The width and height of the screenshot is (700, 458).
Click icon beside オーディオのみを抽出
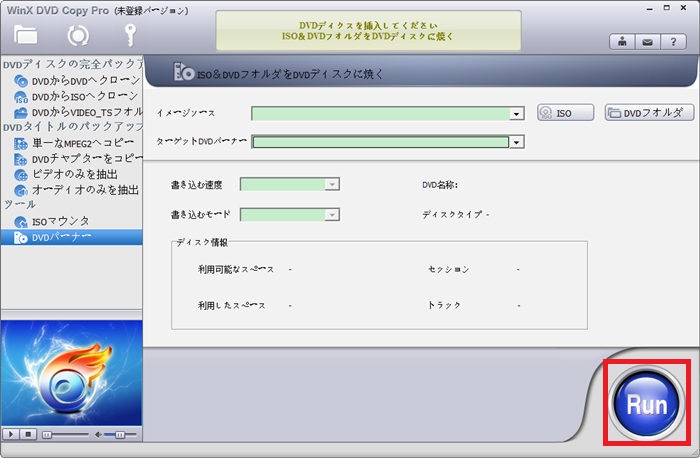21,190
